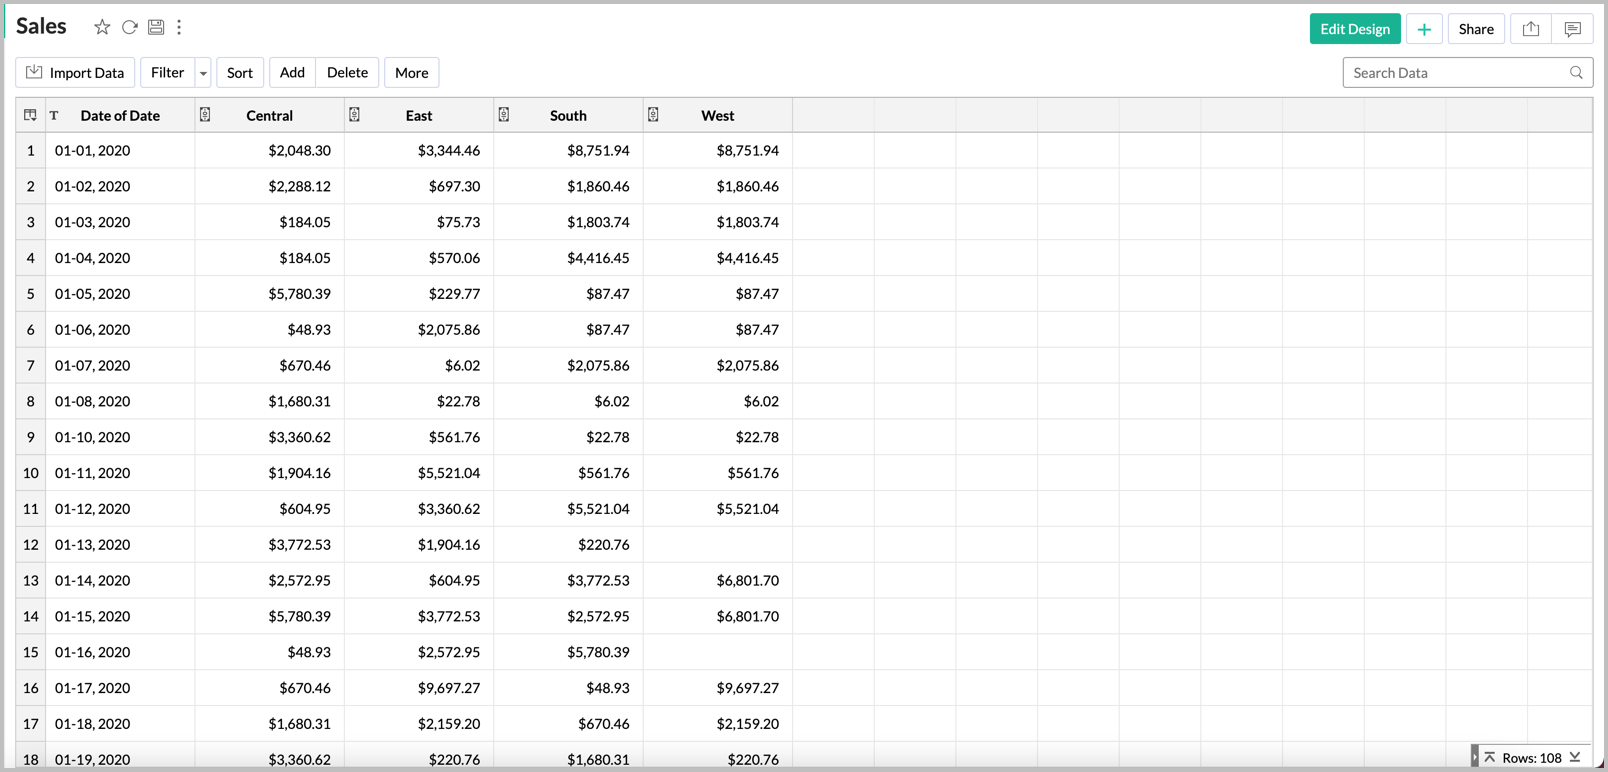This screenshot has width=1608, height=772.
Task: Select row number 17
Action: (30, 724)
